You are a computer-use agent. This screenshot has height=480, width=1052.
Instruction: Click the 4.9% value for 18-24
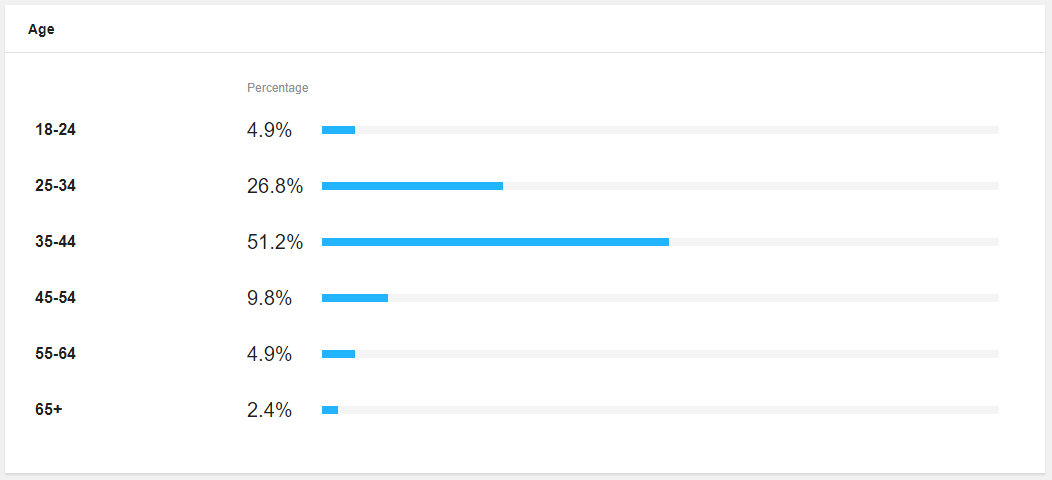tap(269, 130)
